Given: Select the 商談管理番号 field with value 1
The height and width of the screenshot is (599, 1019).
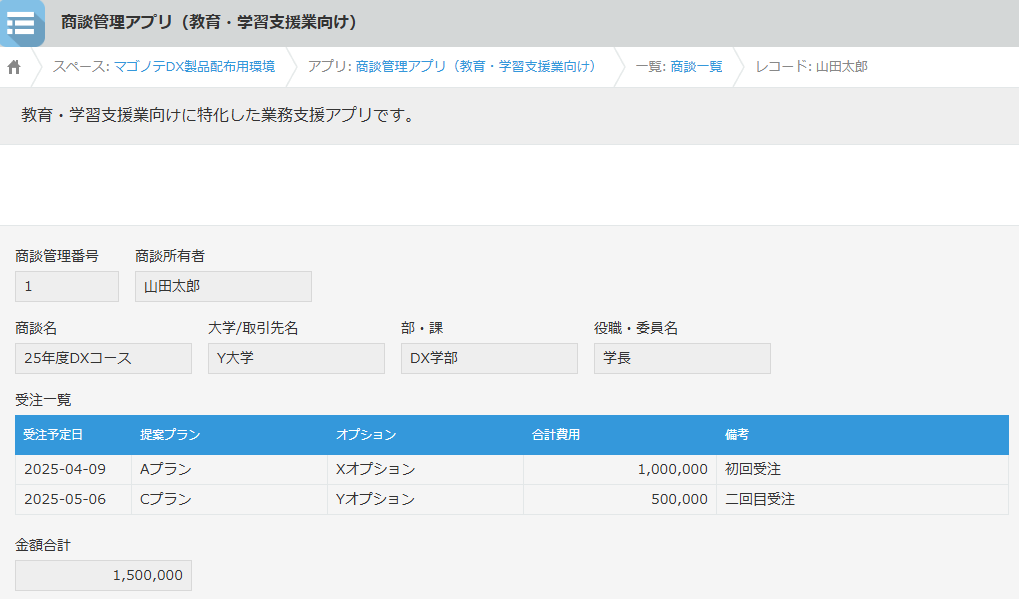Looking at the screenshot, I should pyautogui.click(x=67, y=287).
